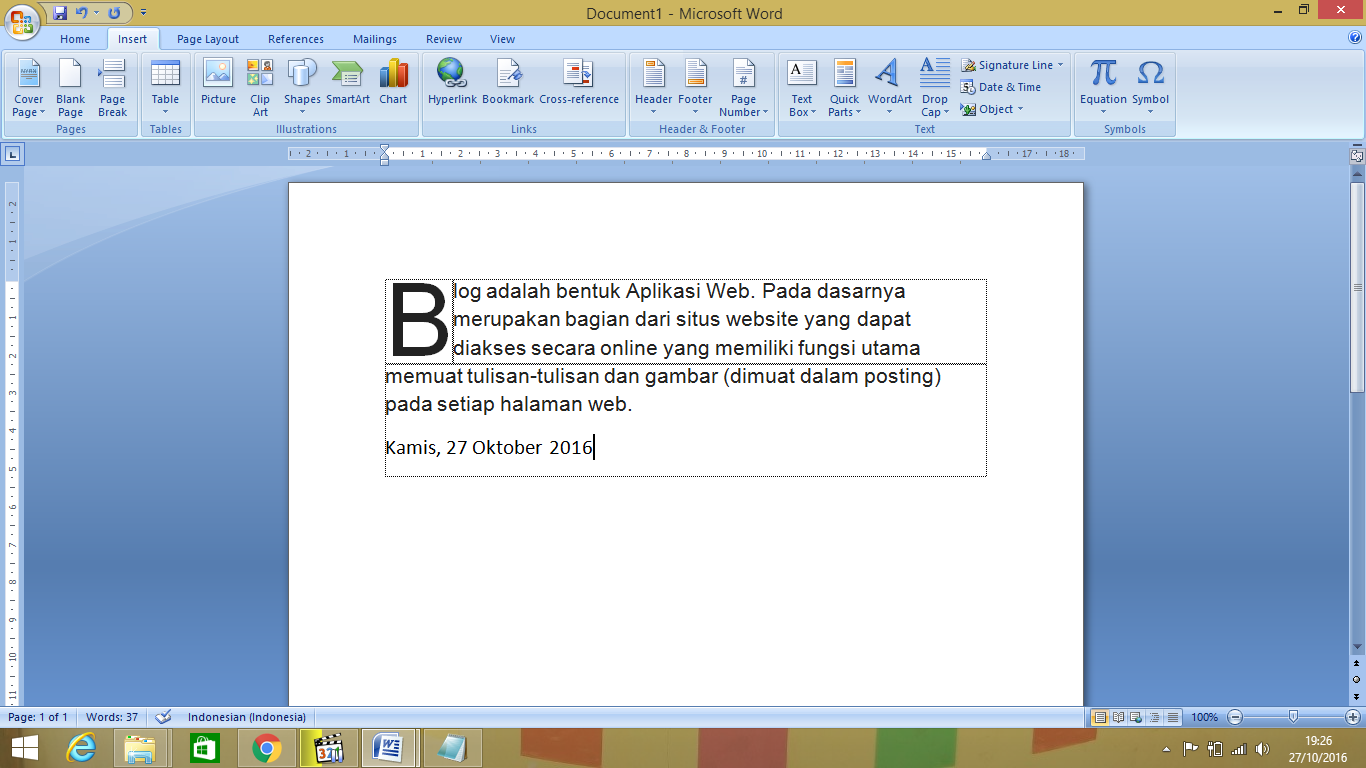The image size is (1366, 768).
Task: Open the Equation dropdown
Action: (x=1103, y=88)
